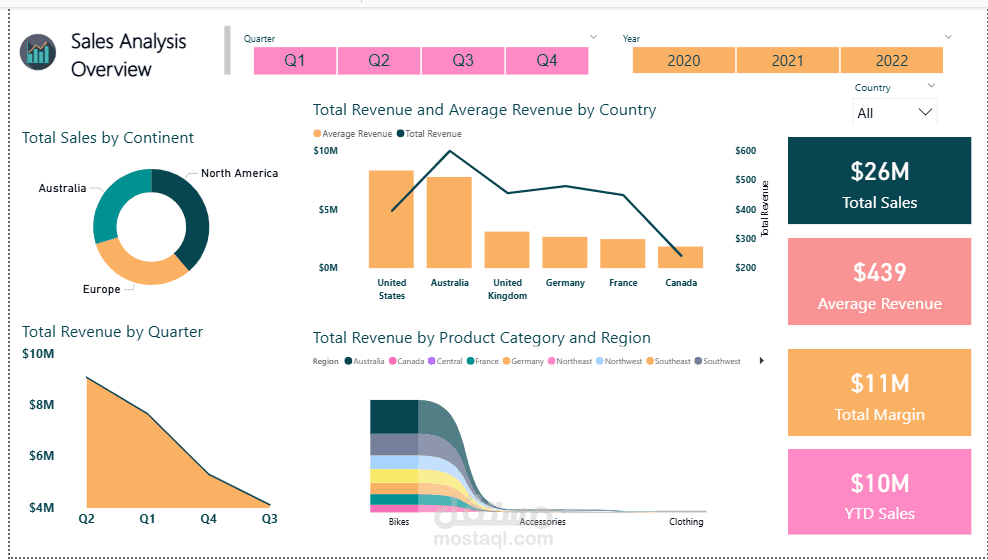The height and width of the screenshot is (560, 988).
Task: Open the Country dropdown
Action: click(x=895, y=113)
